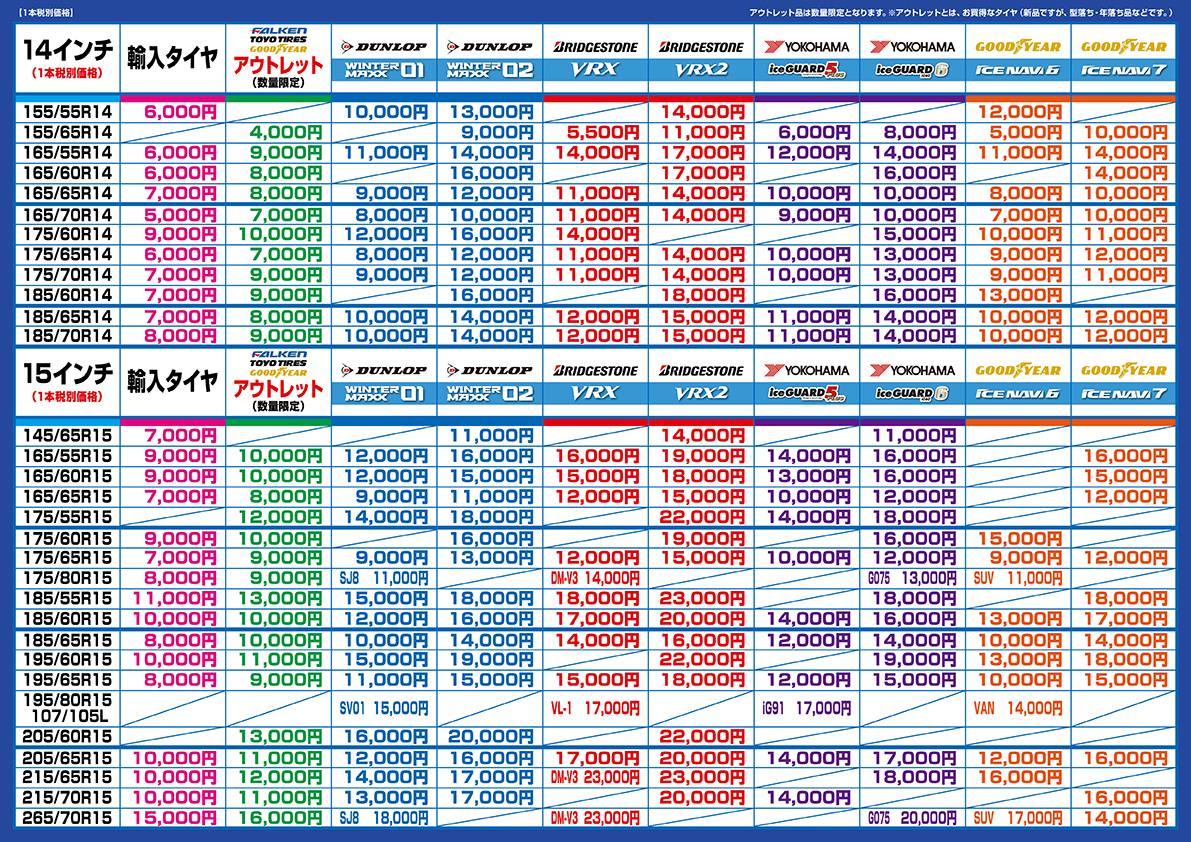Select the 185/70R14 tire size row label
The width and height of the screenshot is (1191, 842).
(67, 336)
